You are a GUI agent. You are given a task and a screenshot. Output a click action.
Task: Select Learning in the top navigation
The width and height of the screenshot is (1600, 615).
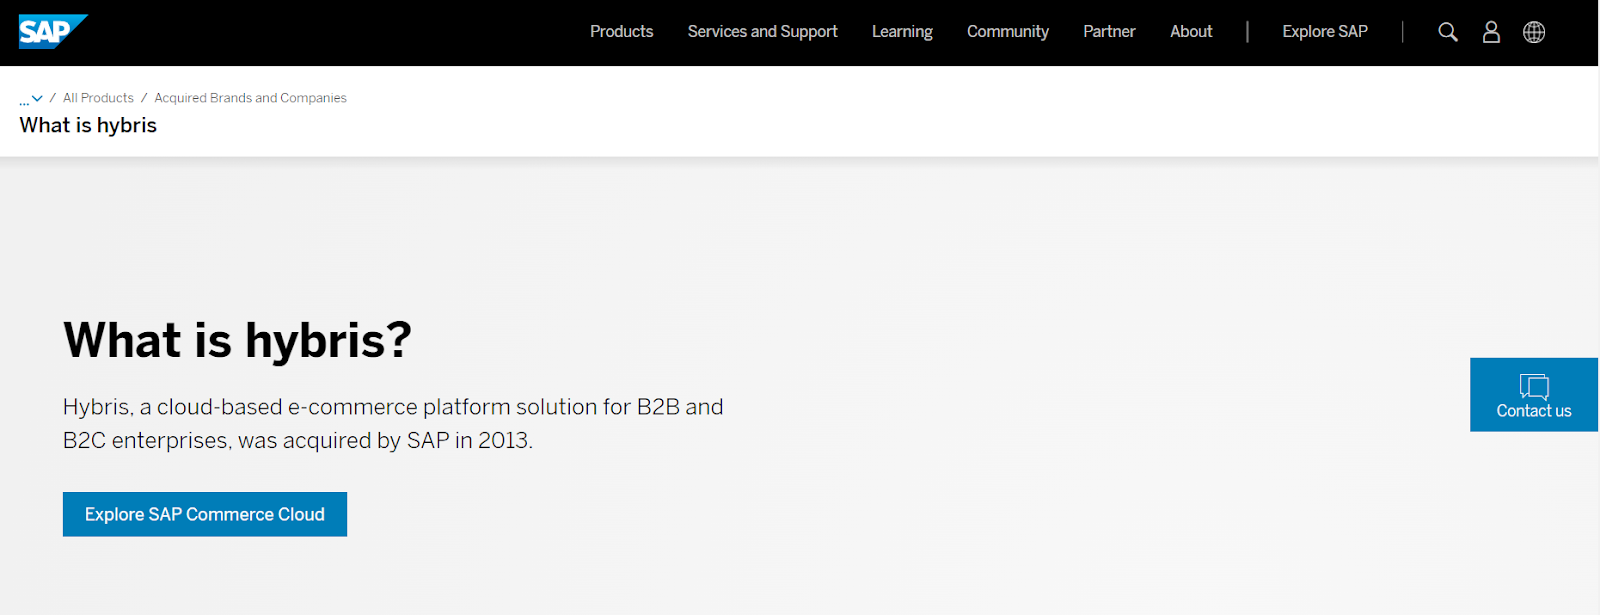point(902,32)
